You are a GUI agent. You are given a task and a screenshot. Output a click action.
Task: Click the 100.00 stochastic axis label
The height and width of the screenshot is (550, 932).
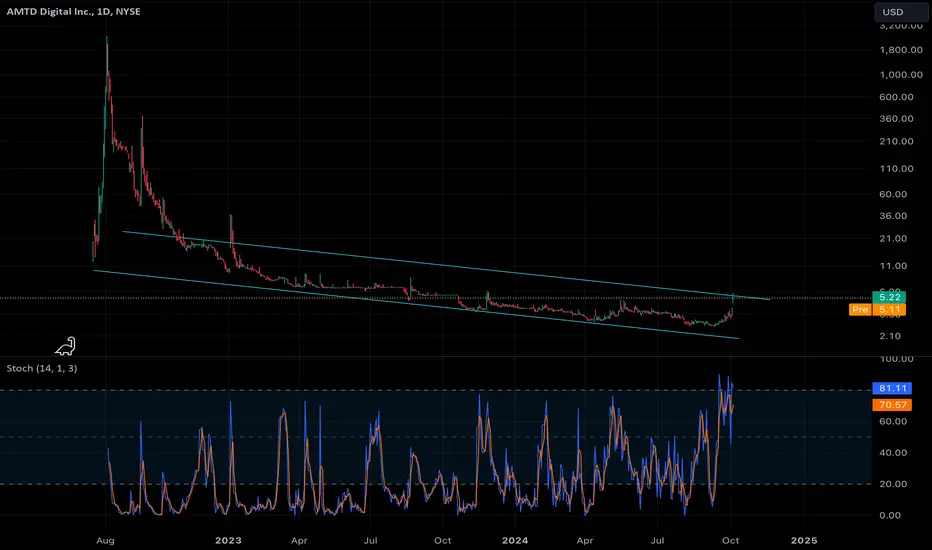coord(896,359)
